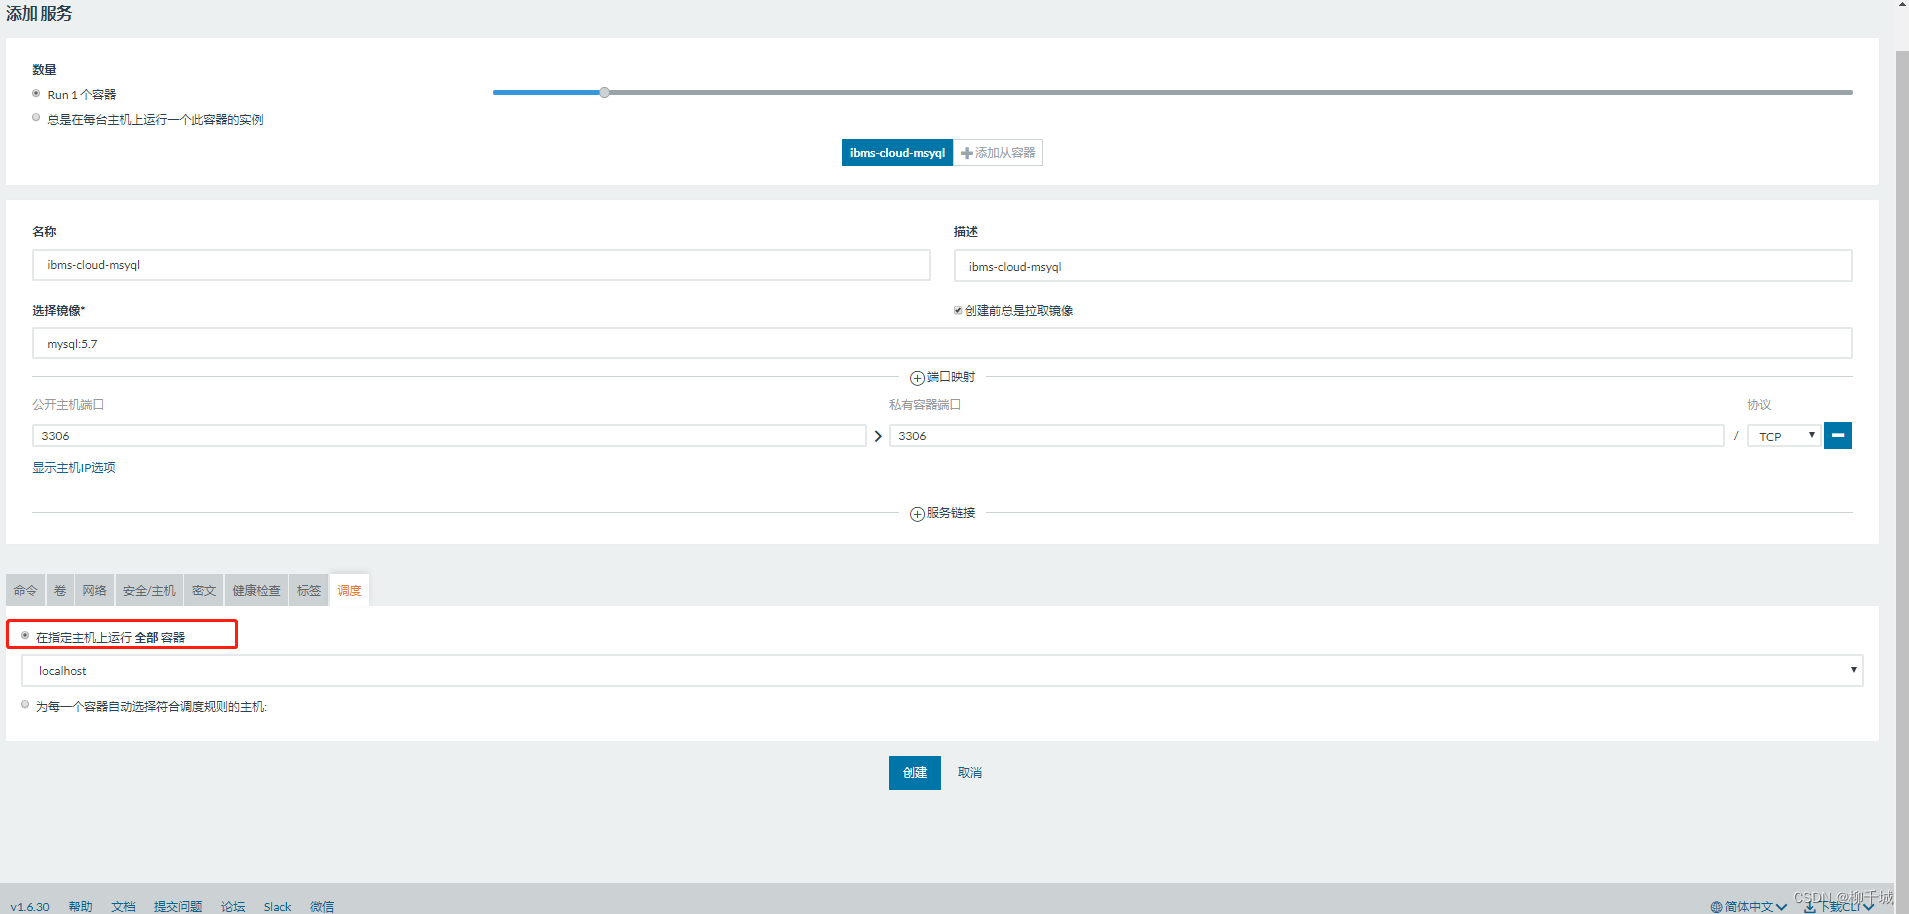Open the 简体中文 language menu
This screenshot has height=914, width=1909.
1749,907
